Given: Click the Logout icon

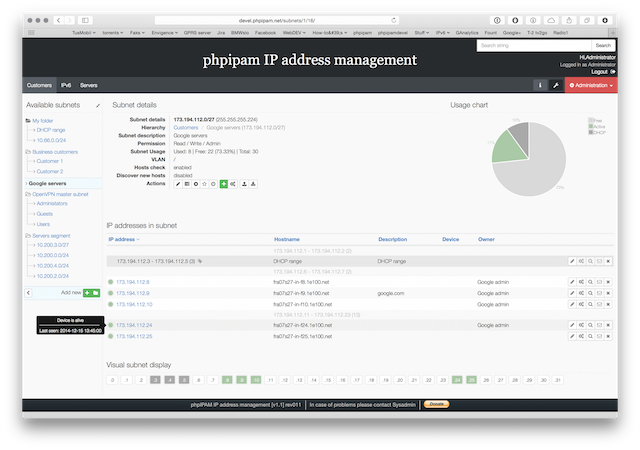Looking at the screenshot, I should 613,72.
